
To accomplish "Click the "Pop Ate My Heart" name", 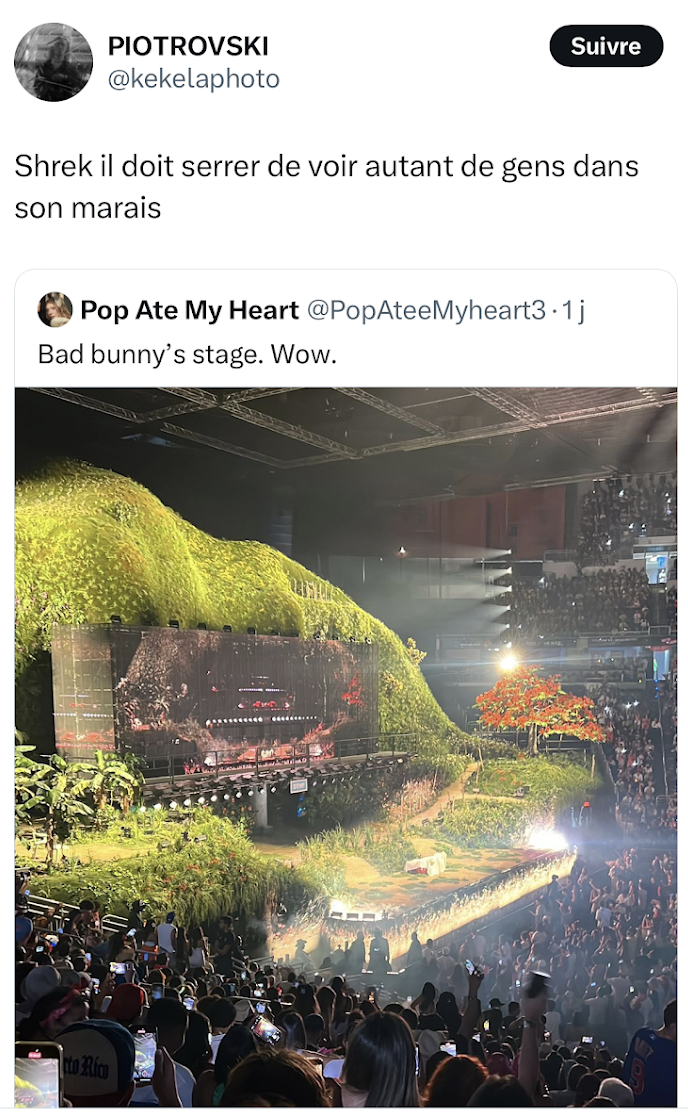I will point(189,310).
